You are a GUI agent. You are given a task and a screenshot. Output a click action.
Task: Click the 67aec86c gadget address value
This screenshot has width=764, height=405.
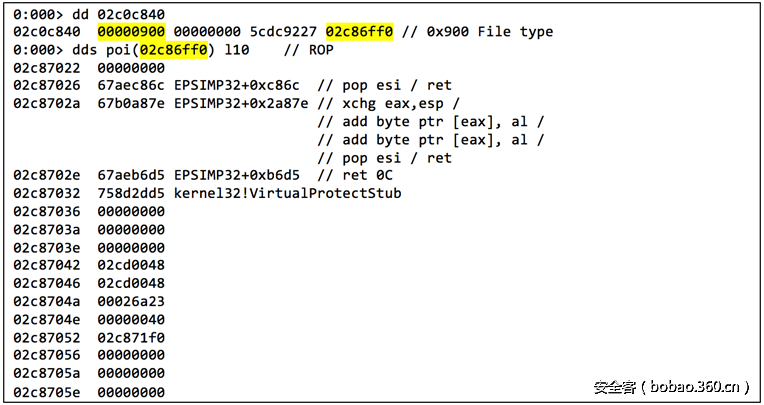point(131,86)
